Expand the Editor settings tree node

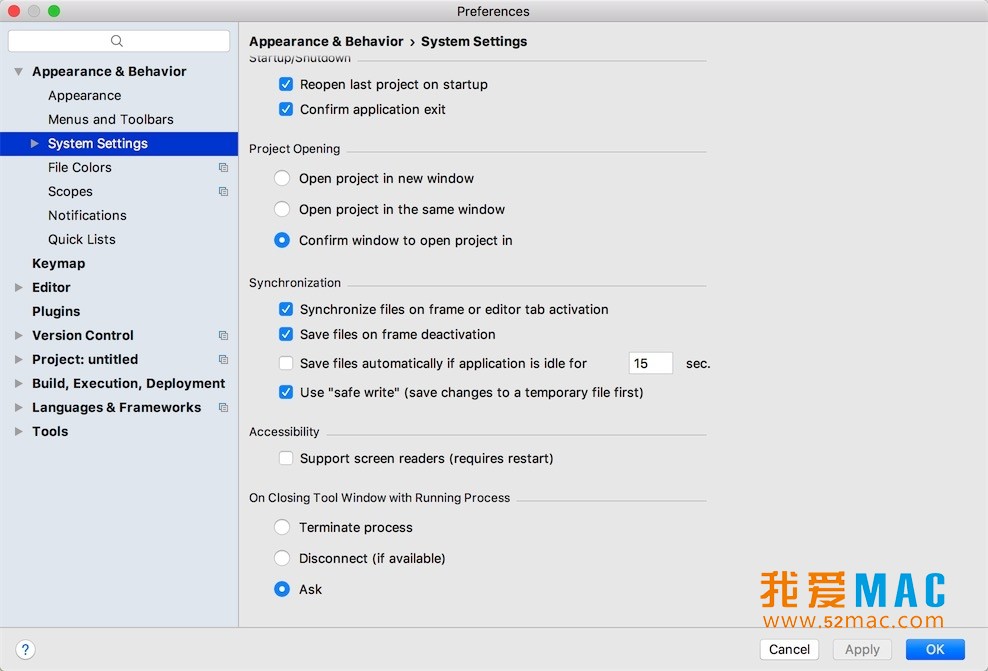click(18, 287)
